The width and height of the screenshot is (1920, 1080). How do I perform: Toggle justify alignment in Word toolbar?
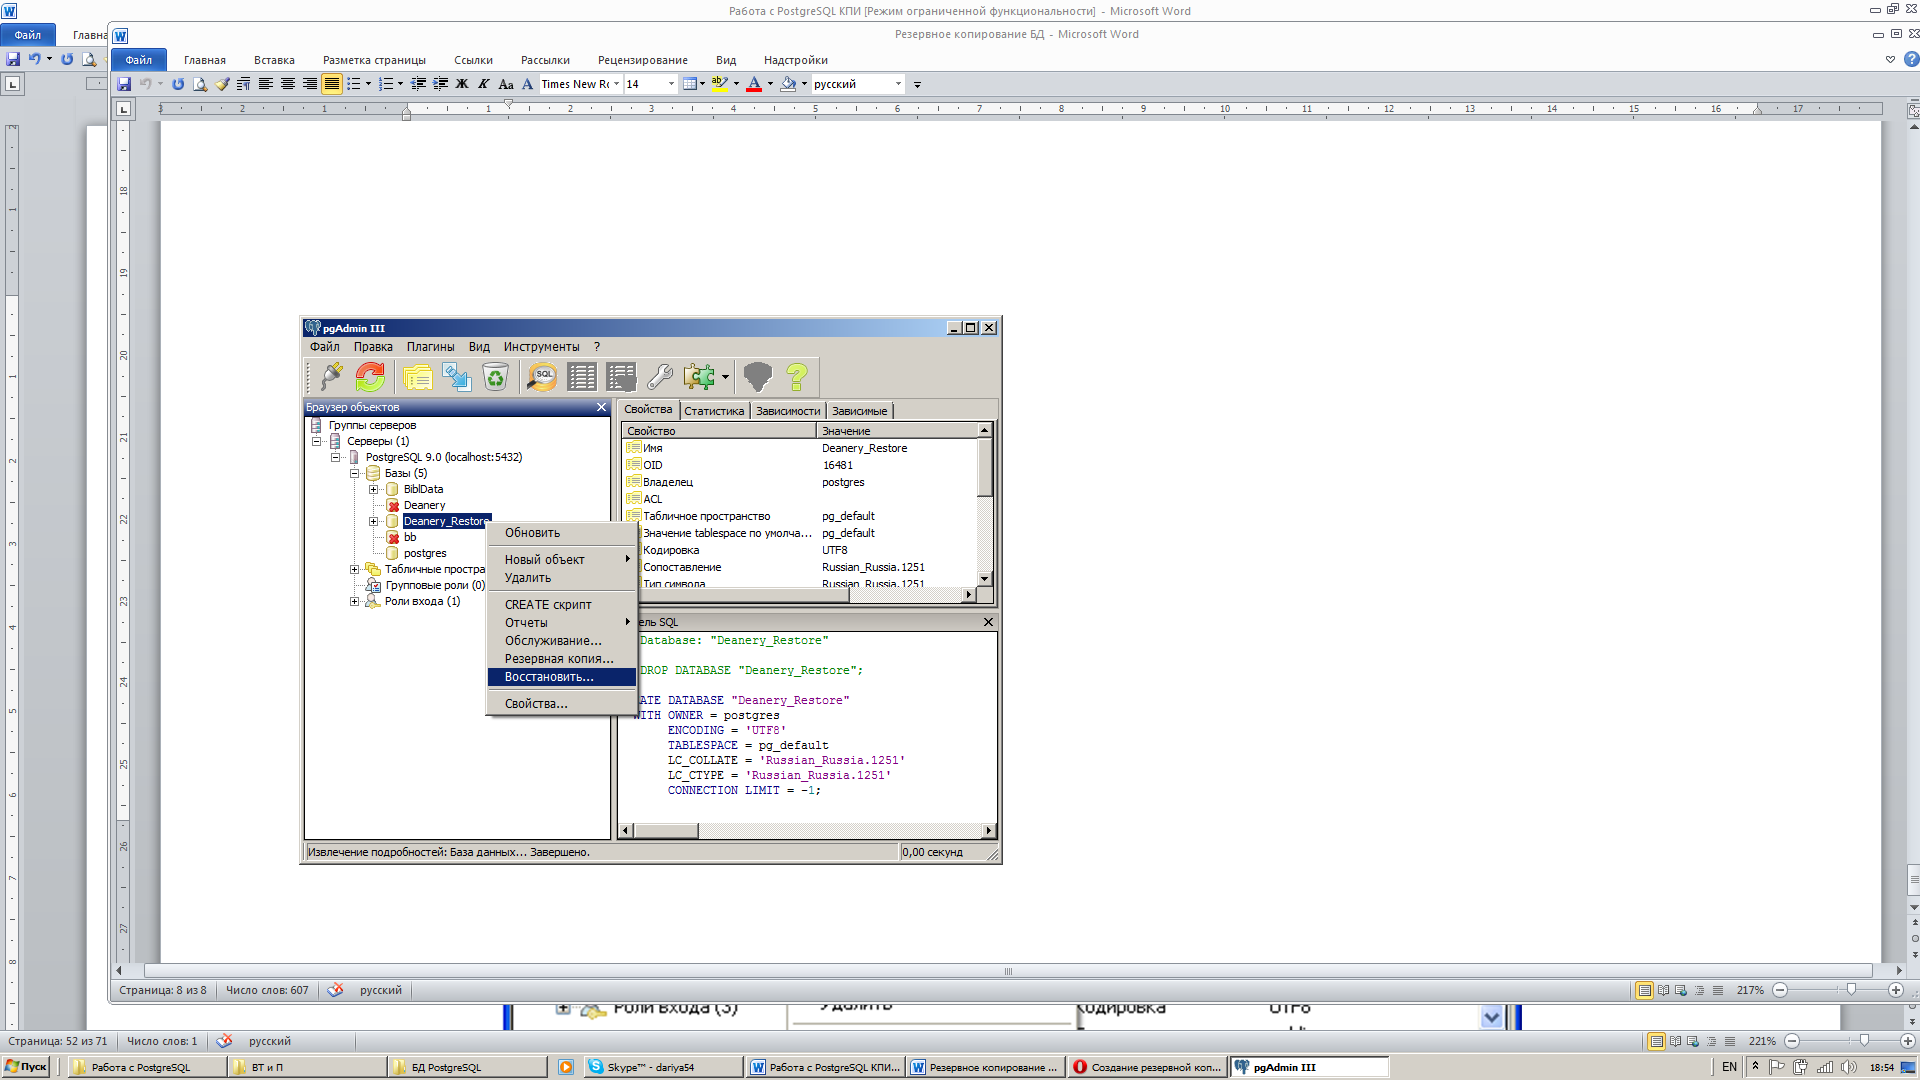pyautogui.click(x=332, y=84)
